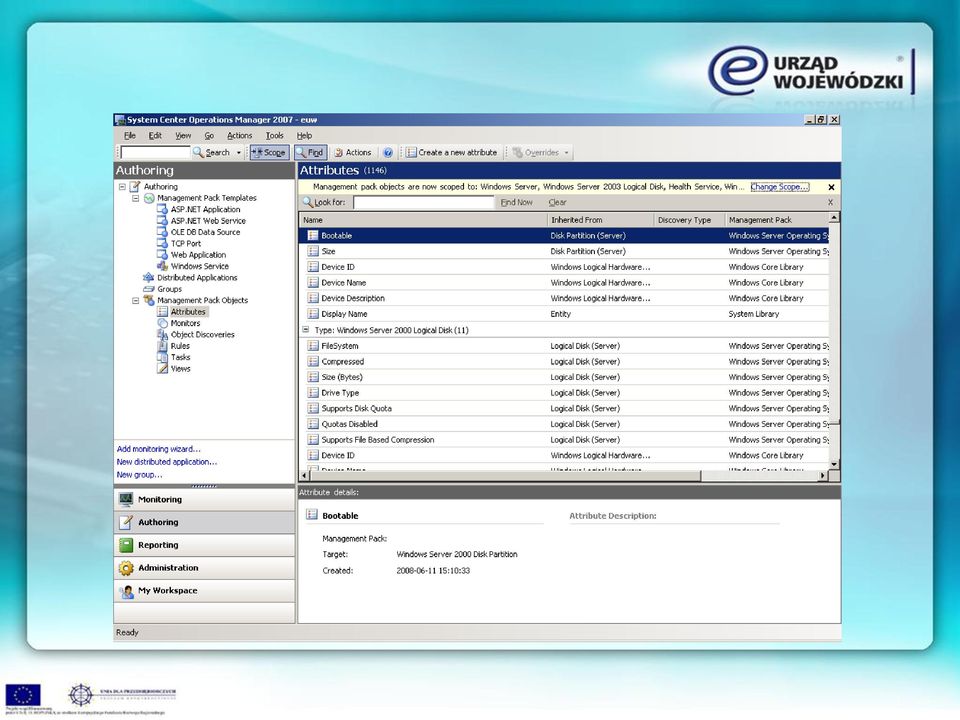Screen dimensions: 960x720
Task: Sort by Name column header
Action: pyautogui.click(x=423, y=220)
